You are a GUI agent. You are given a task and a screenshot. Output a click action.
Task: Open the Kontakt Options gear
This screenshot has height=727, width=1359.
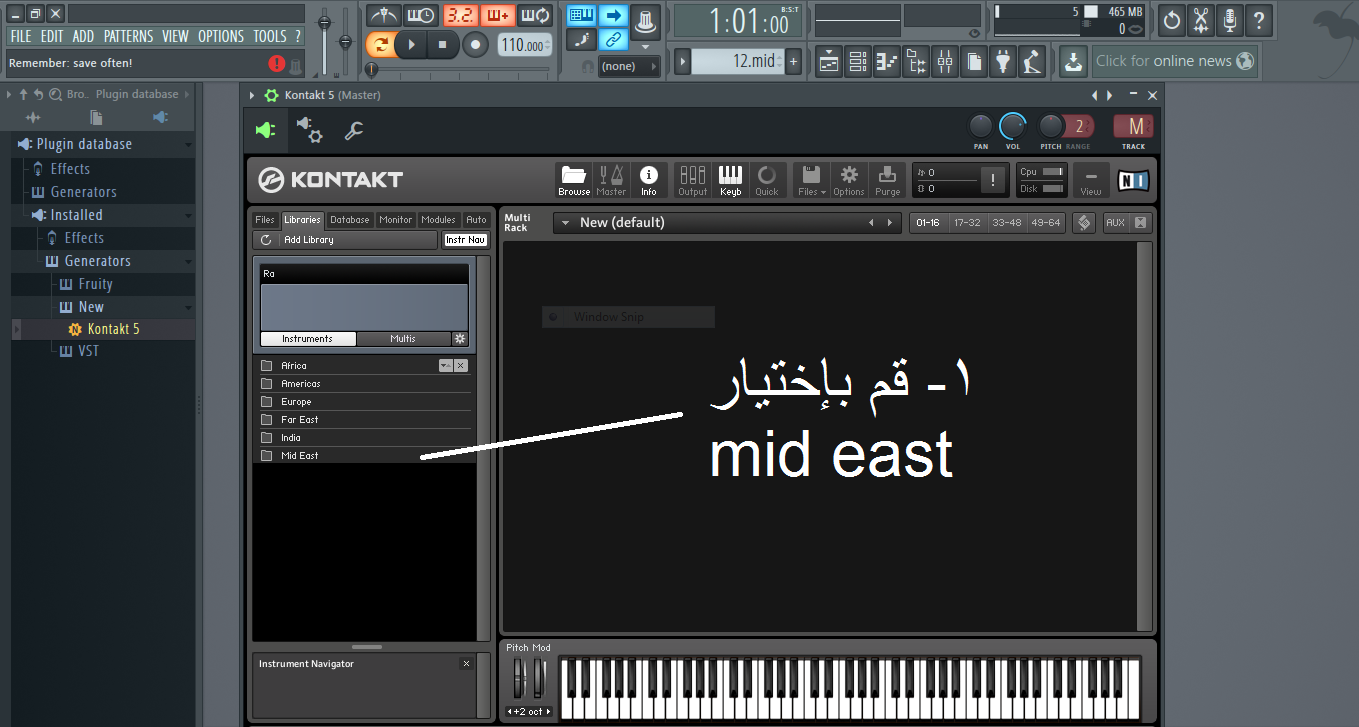[x=849, y=180]
